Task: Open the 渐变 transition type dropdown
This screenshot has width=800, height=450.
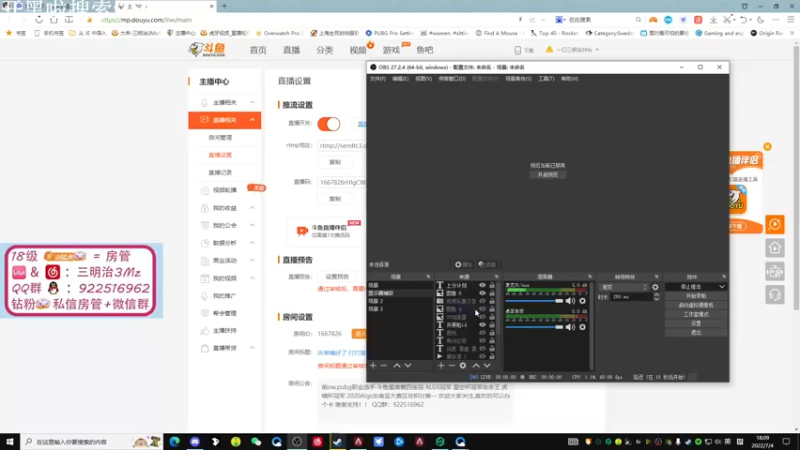Action: point(623,287)
